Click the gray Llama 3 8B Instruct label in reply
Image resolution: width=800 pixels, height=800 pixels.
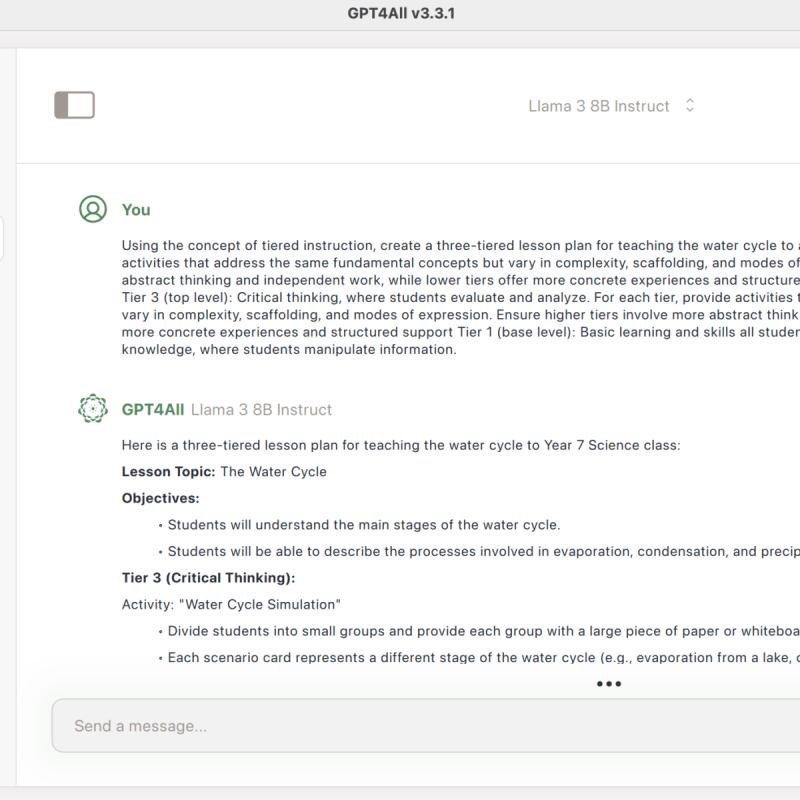(261, 410)
